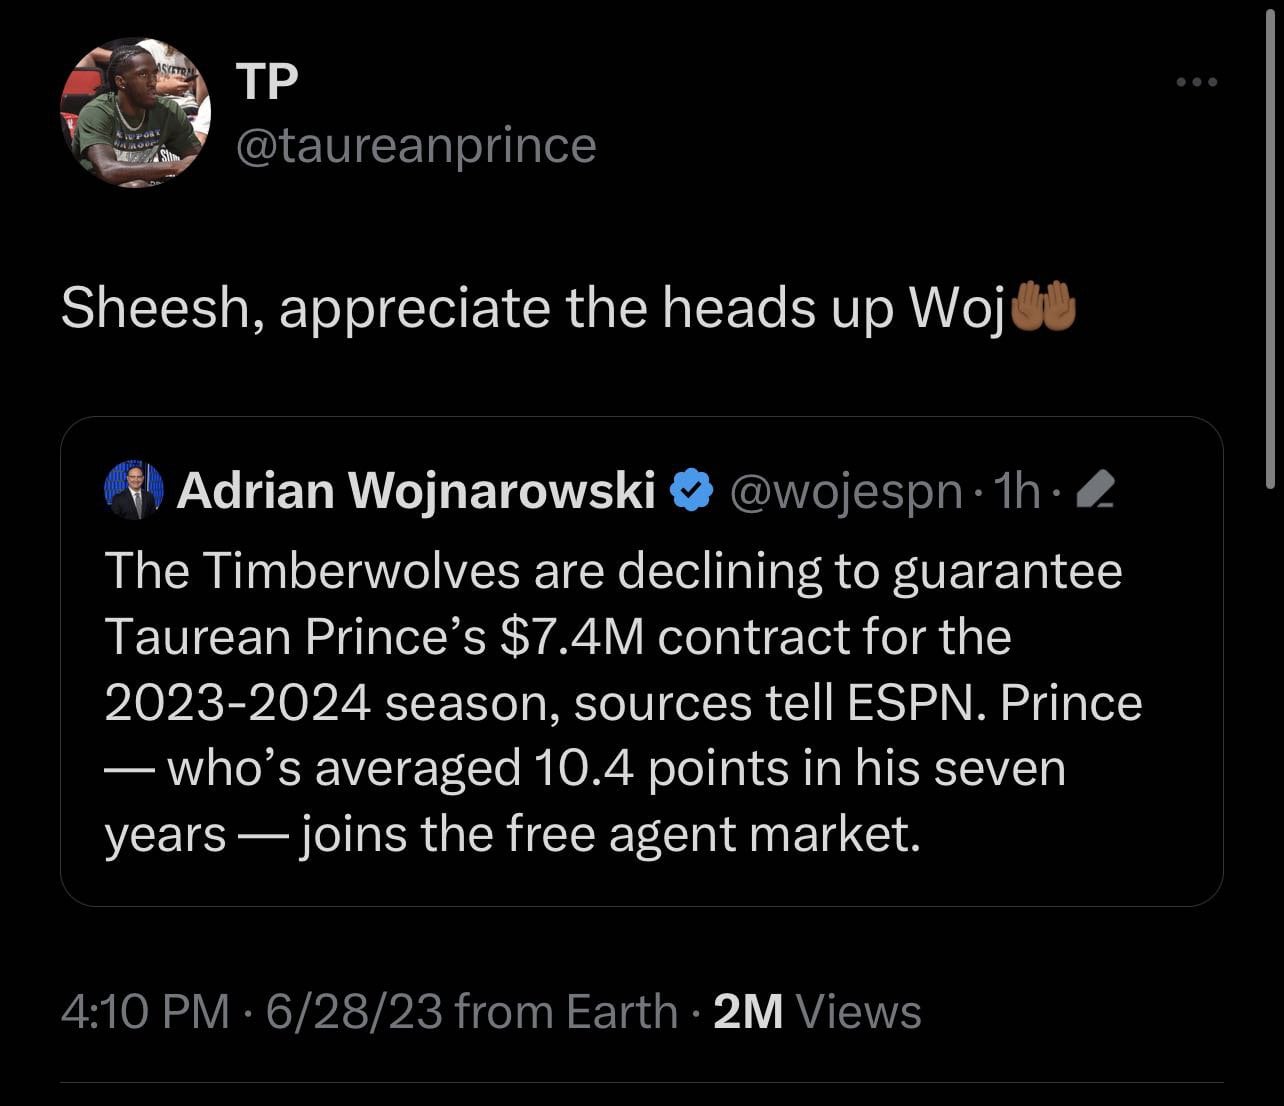
Task: Click the 1h timestamp in quoted tweet
Action: [1019, 491]
